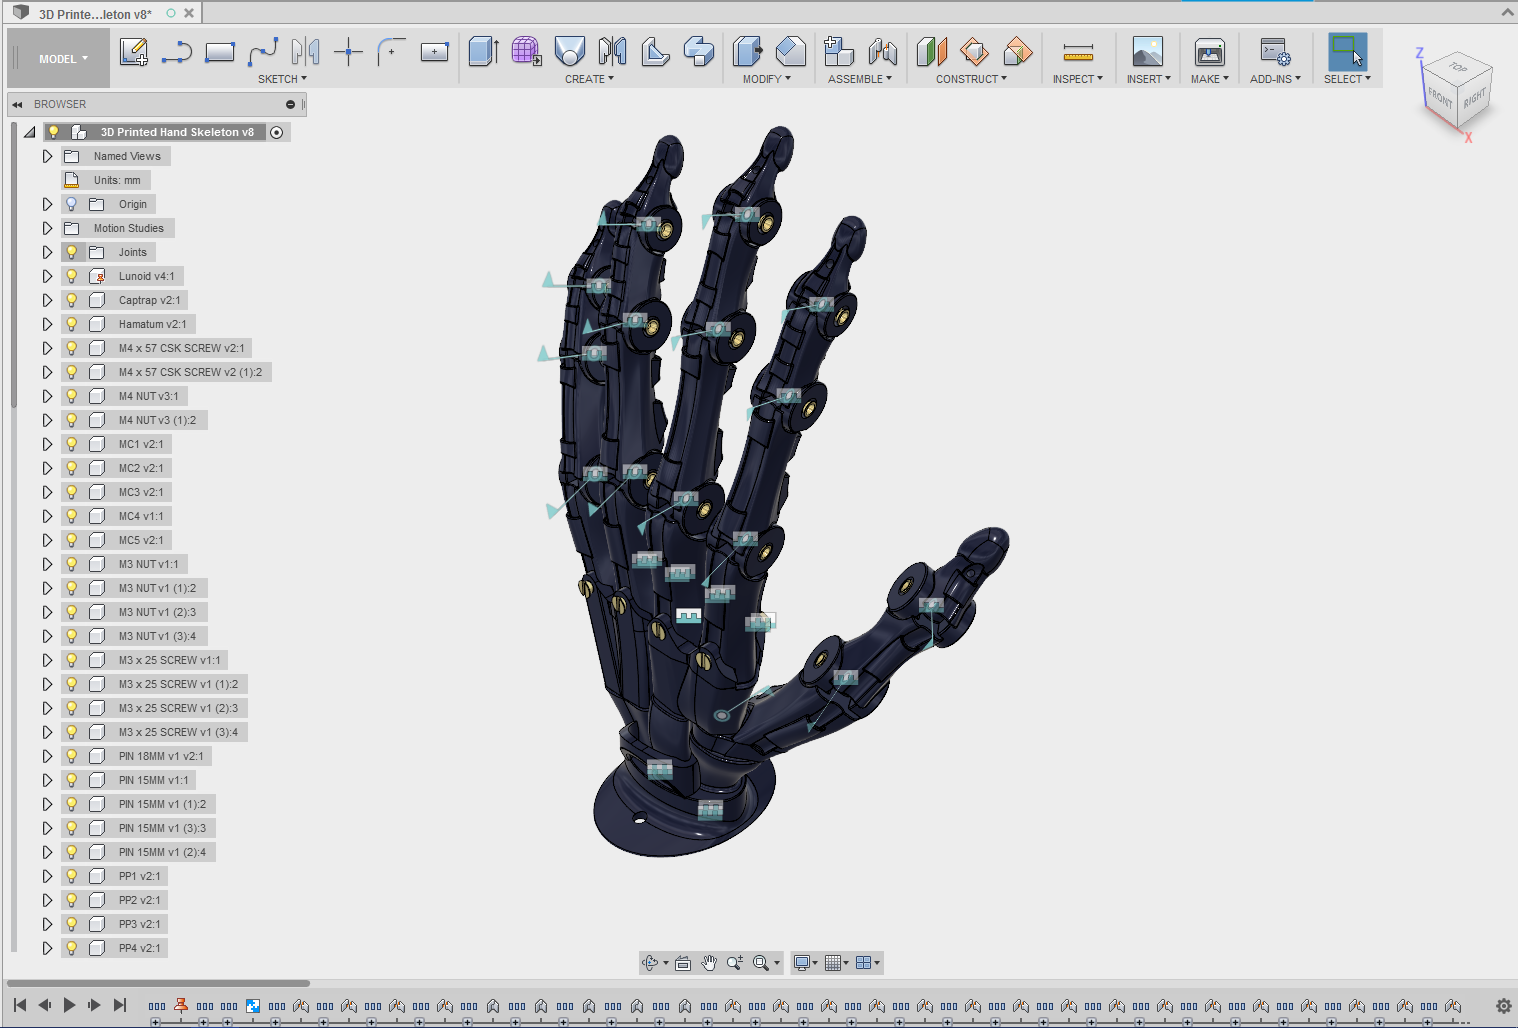
Task: Select the Create Sketch tool
Action: tap(134, 52)
